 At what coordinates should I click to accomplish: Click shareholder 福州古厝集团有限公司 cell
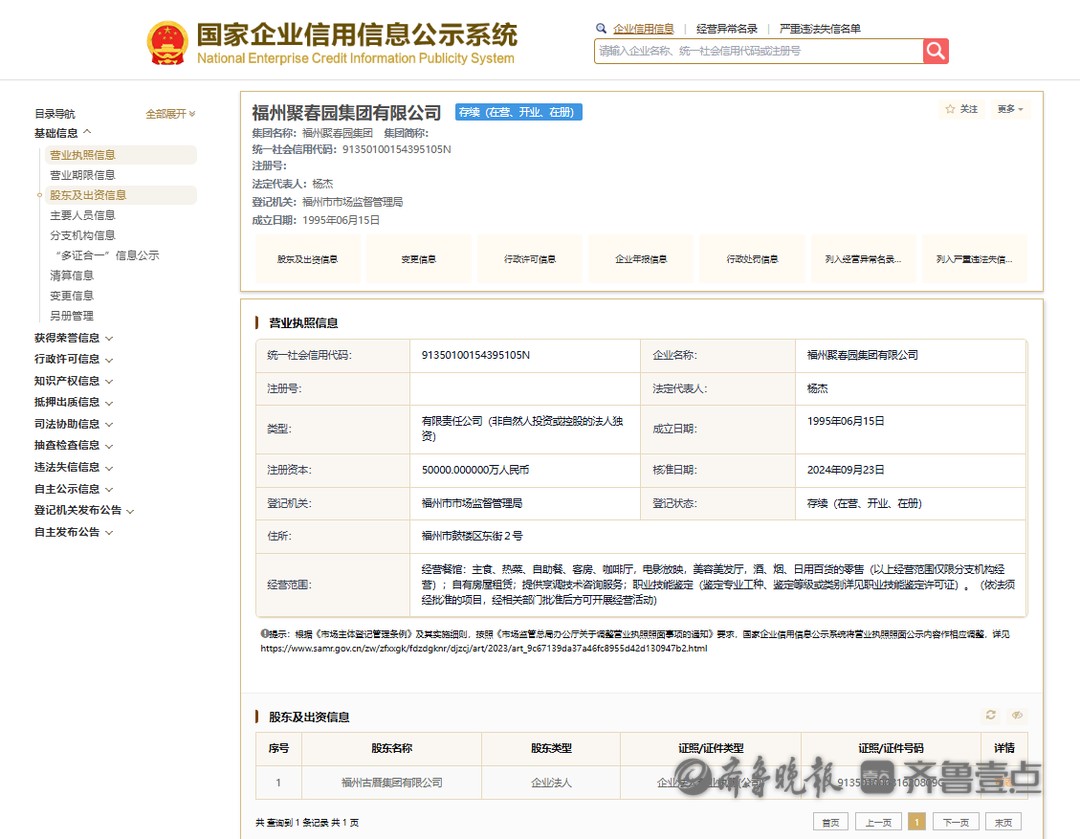[392, 783]
